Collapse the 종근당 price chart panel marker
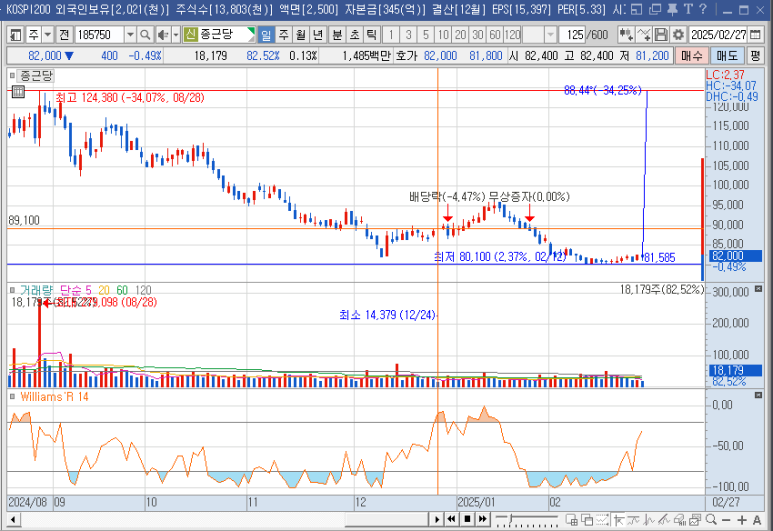 coord(12,76)
